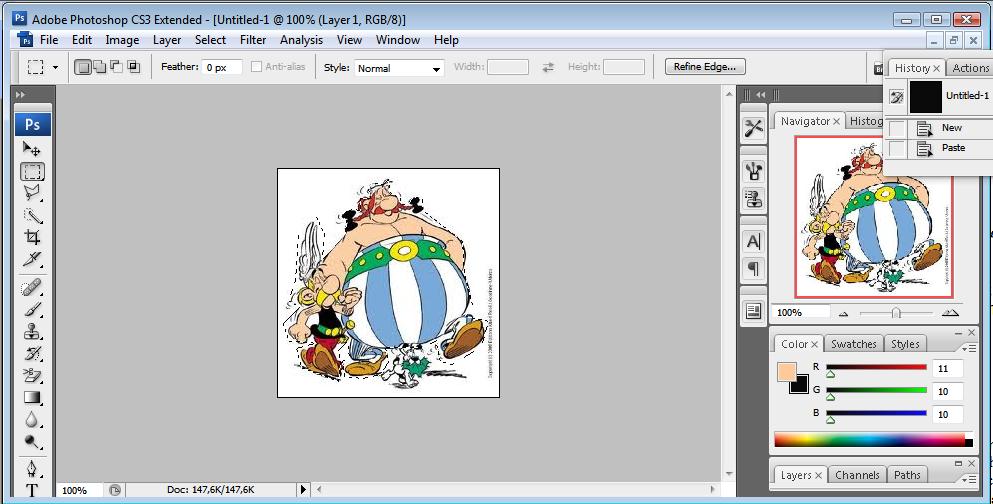Open the Style dropdown showing Normal
This screenshot has height=504, width=993.
[399, 68]
